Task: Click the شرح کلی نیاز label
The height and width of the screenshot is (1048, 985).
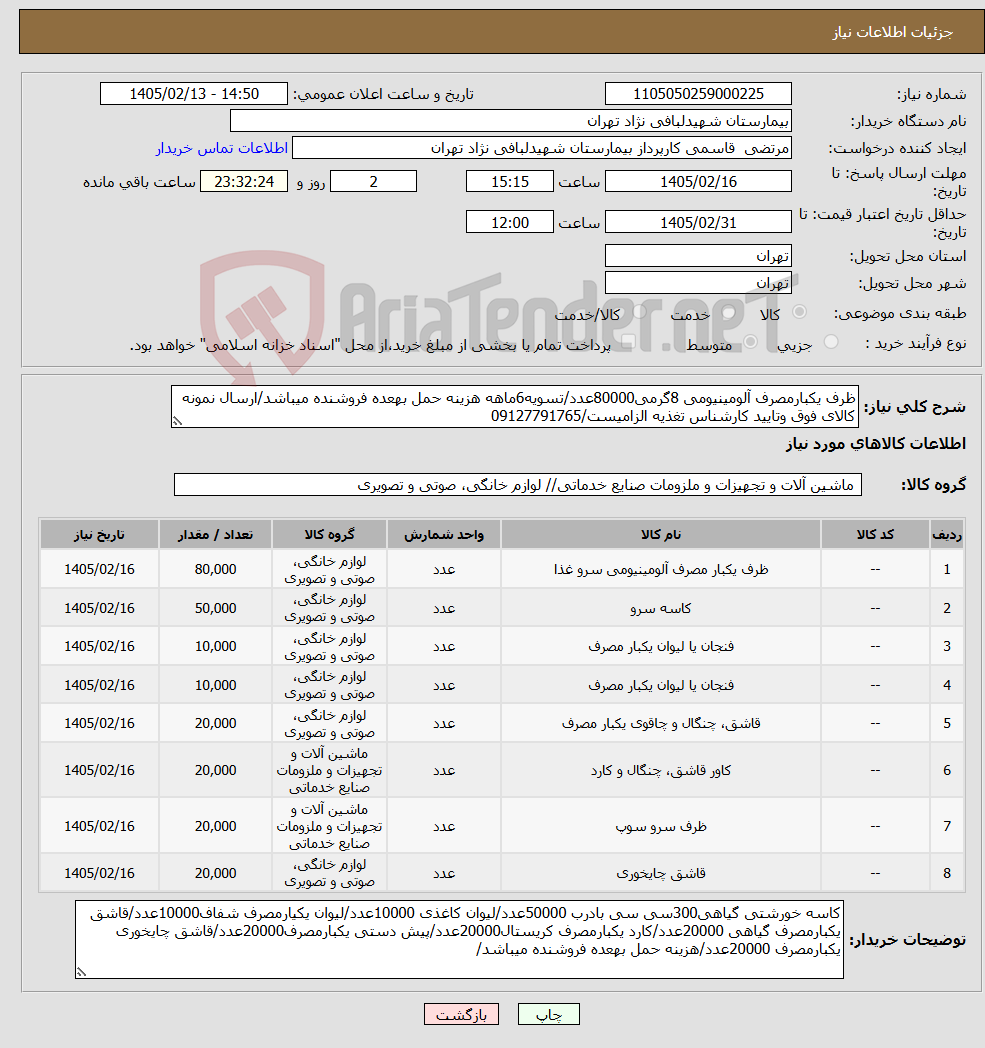Action: (x=915, y=406)
